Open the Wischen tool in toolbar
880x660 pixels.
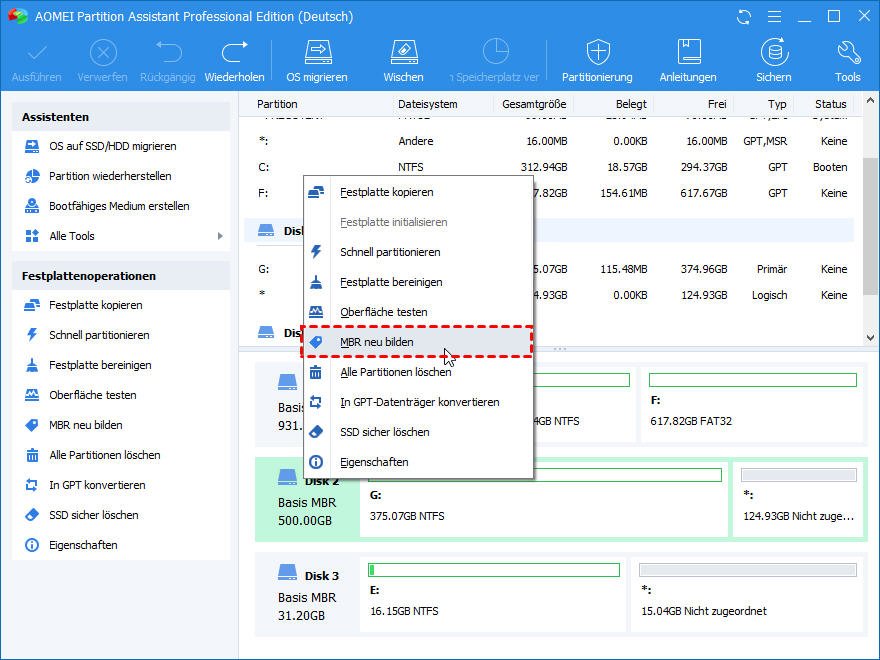click(x=404, y=61)
